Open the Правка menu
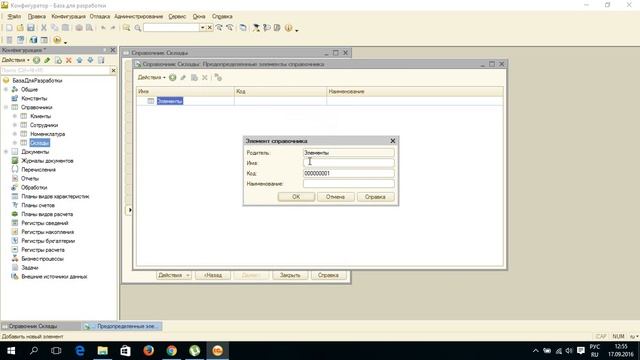Screen dimensions: 640x360 [x=37, y=16]
